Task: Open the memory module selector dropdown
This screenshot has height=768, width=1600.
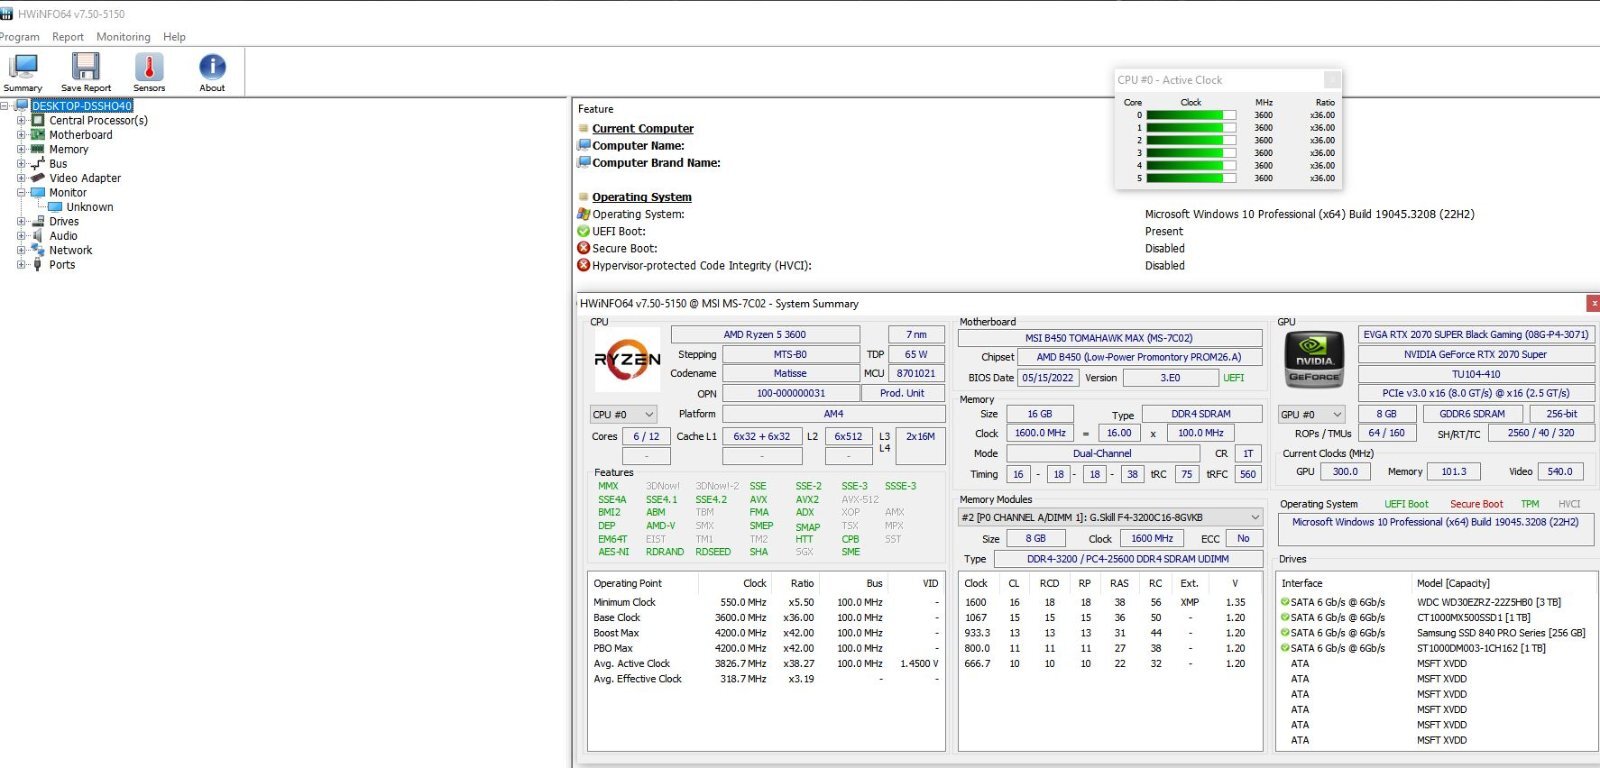Action: (1110, 517)
